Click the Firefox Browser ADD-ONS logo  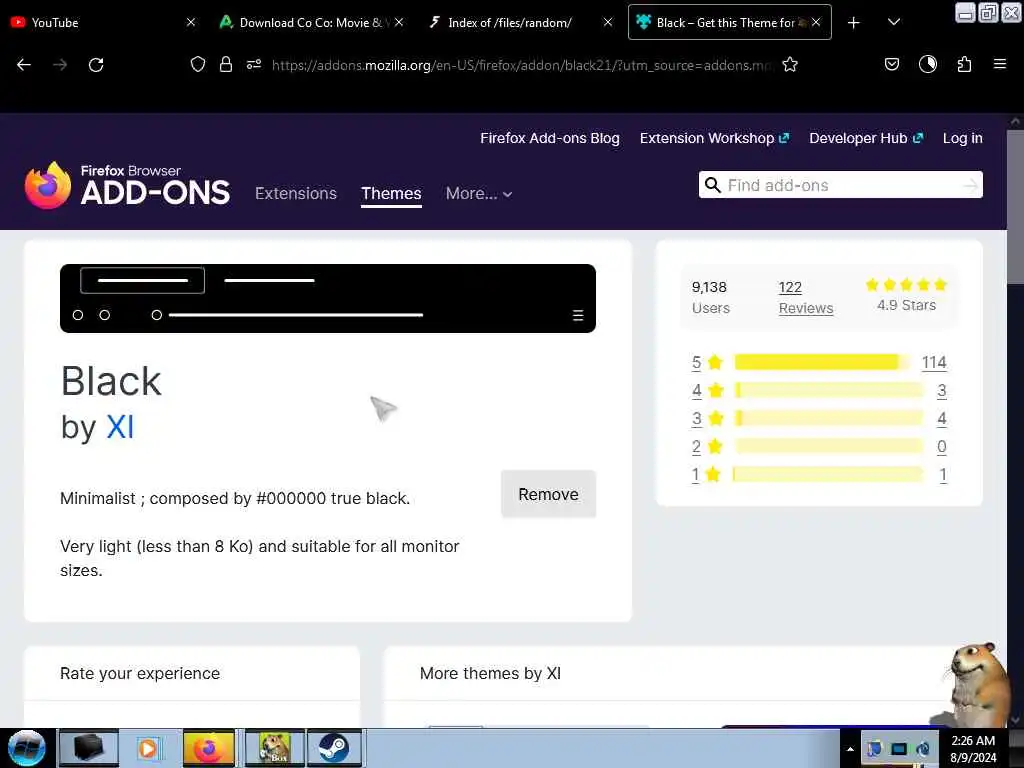127,185
